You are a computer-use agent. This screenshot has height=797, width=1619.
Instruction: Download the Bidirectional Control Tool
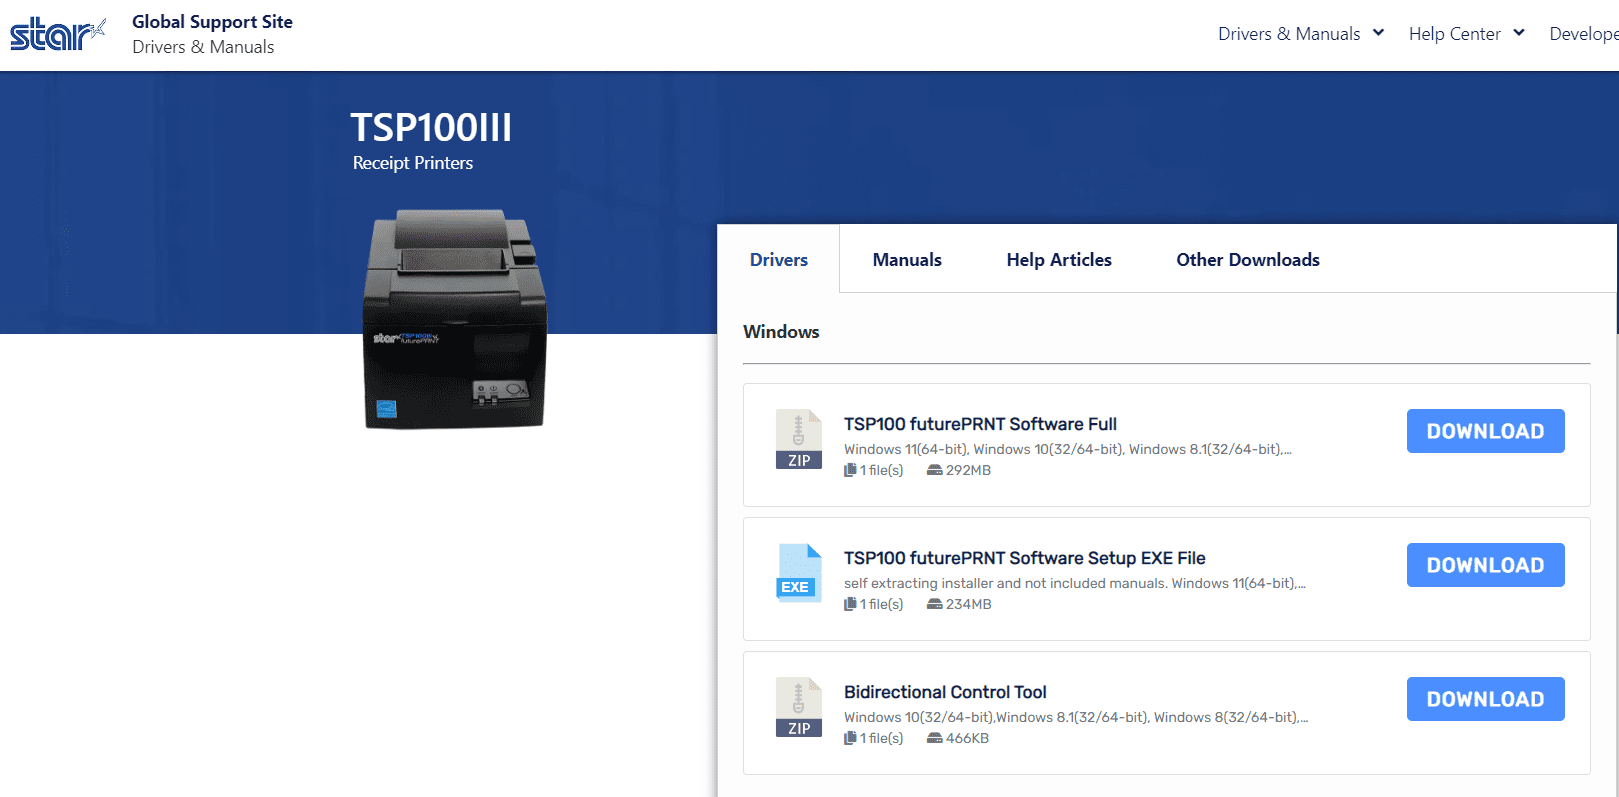click(x=1484, y=699)
